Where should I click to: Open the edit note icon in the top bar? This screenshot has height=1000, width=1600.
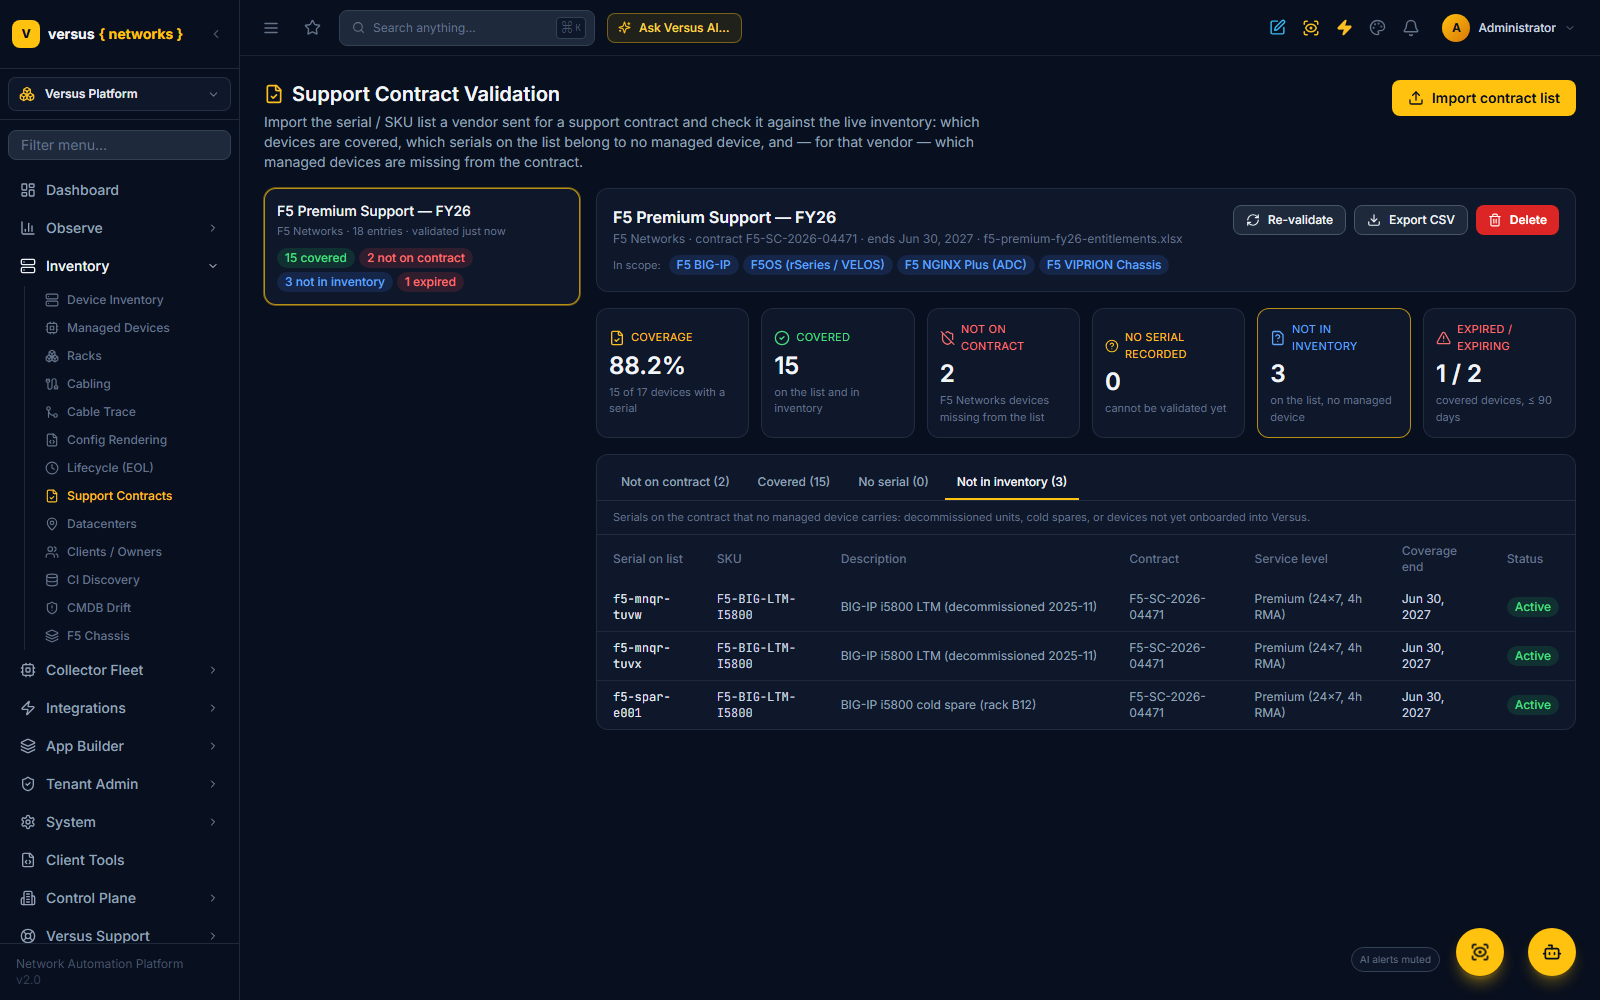(1278, 28)
